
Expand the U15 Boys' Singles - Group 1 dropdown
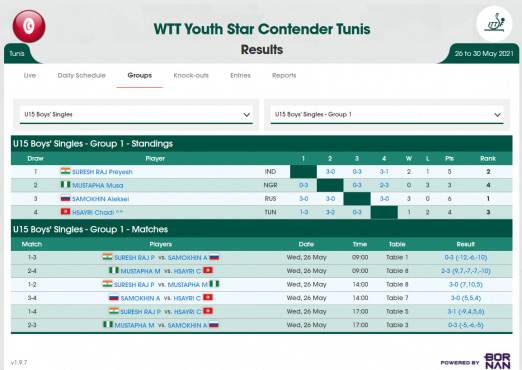[x=387, y=115]
